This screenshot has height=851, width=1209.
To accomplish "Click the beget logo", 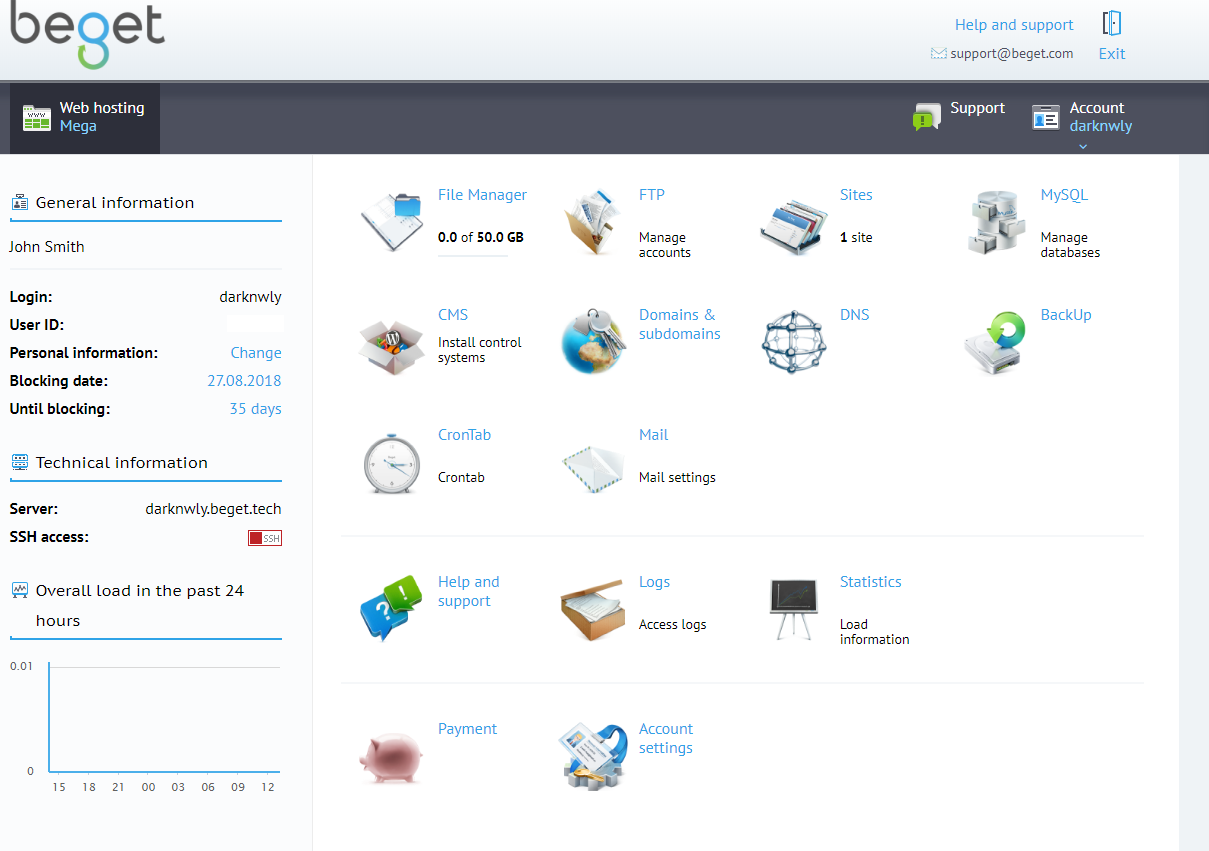I will click(x=87, y=35).
